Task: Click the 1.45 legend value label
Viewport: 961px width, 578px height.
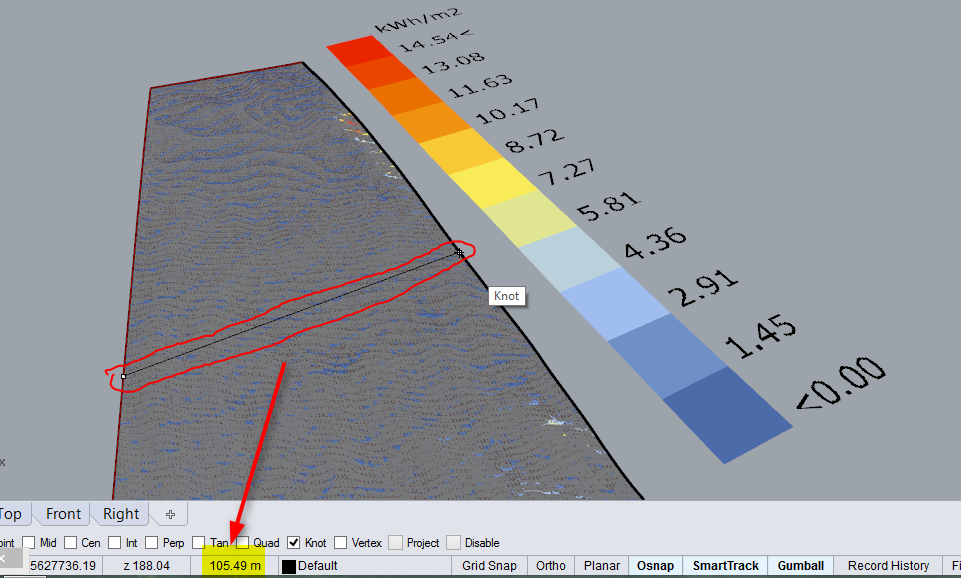Action: (x=761, y=336)
